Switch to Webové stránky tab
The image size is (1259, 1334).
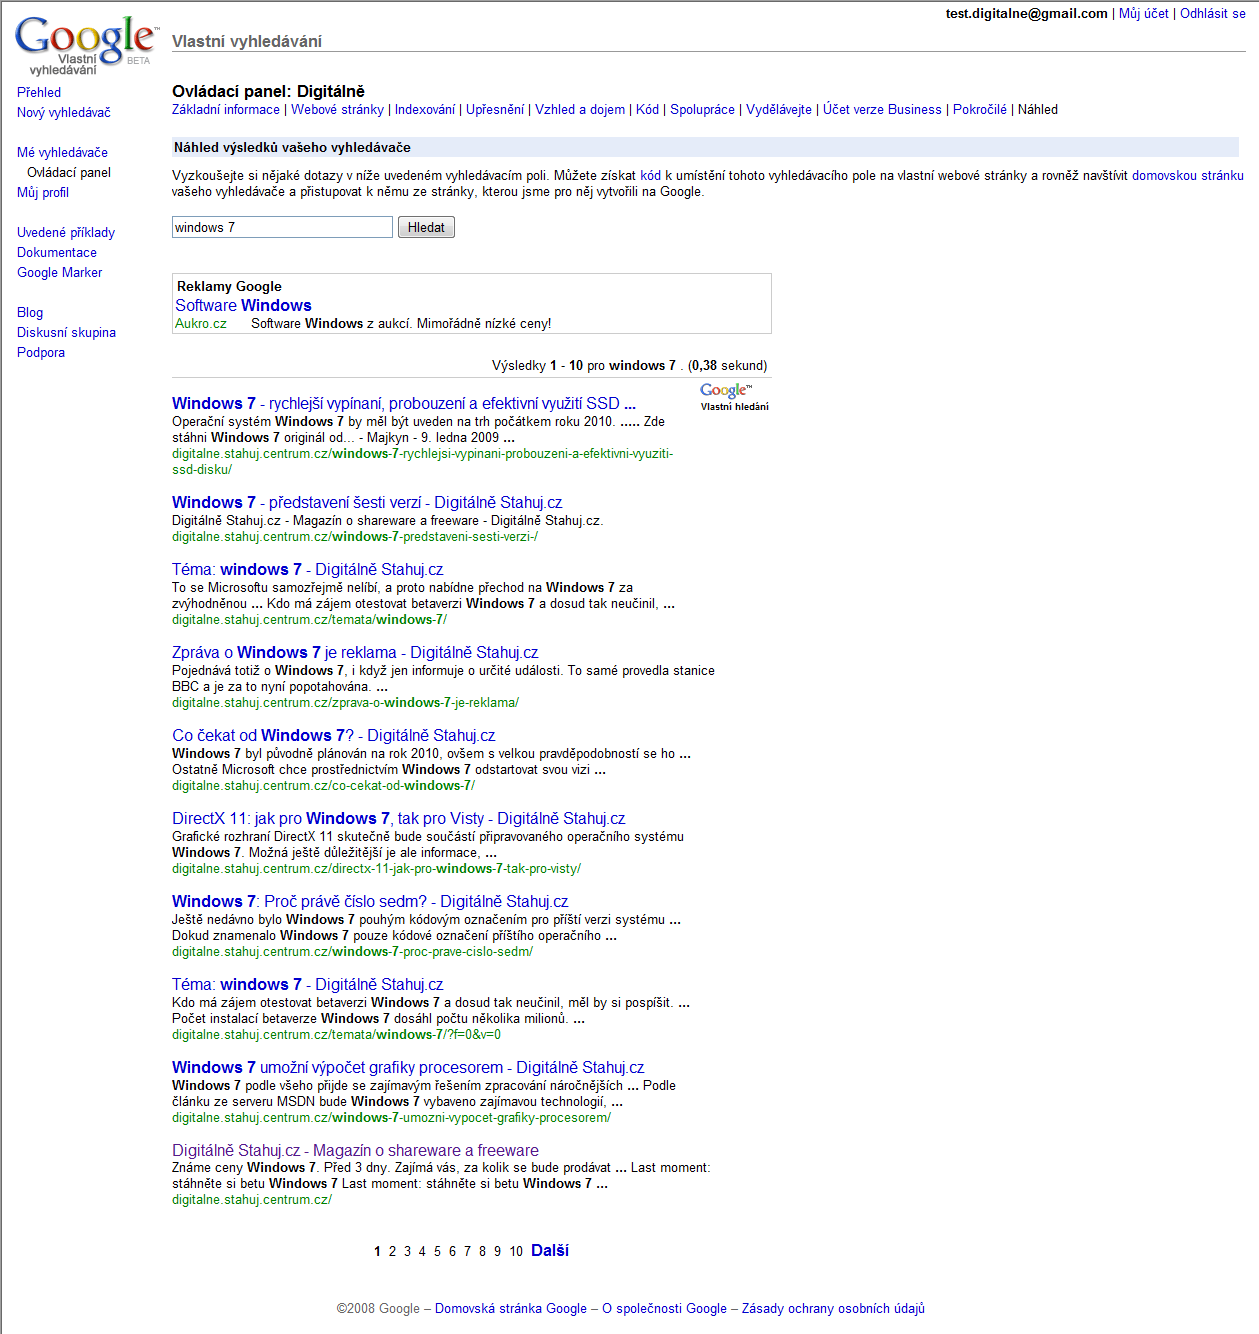(x=337, y=109)
